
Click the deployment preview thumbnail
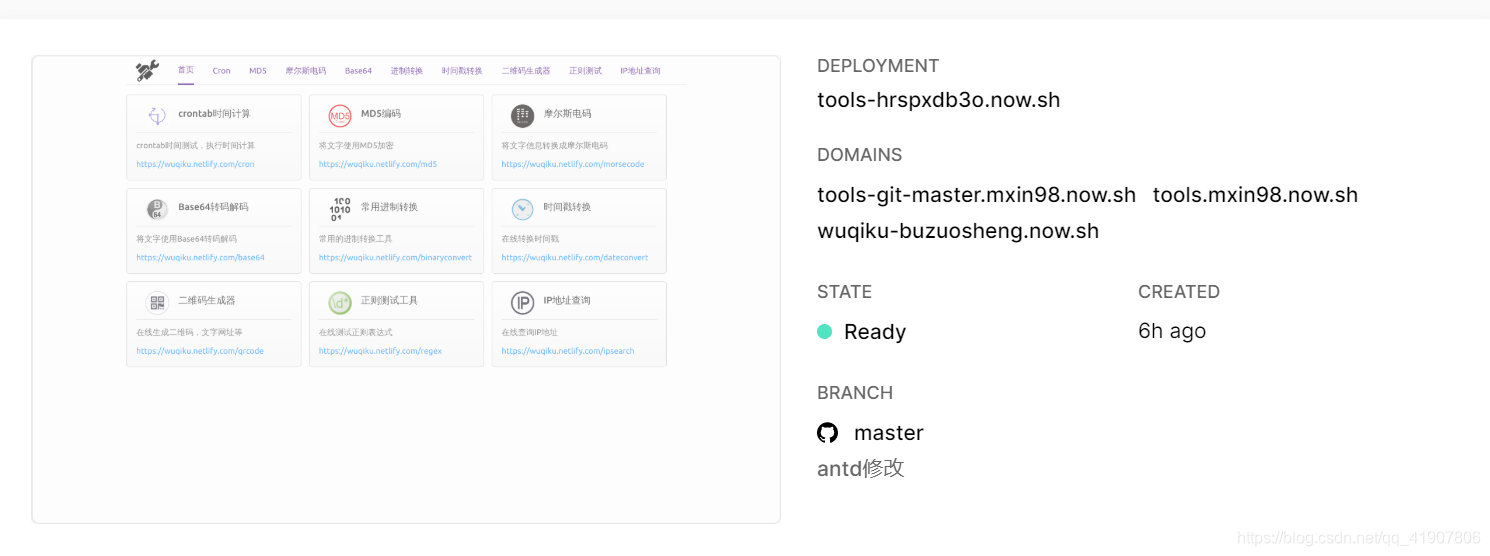coord(406,289)
